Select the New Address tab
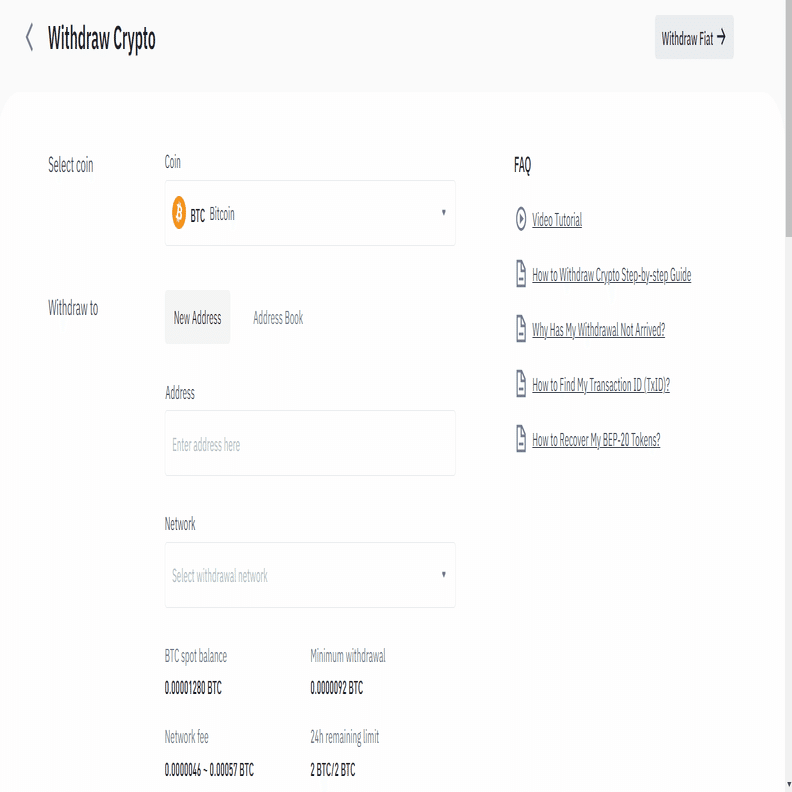 coord(197,318)
